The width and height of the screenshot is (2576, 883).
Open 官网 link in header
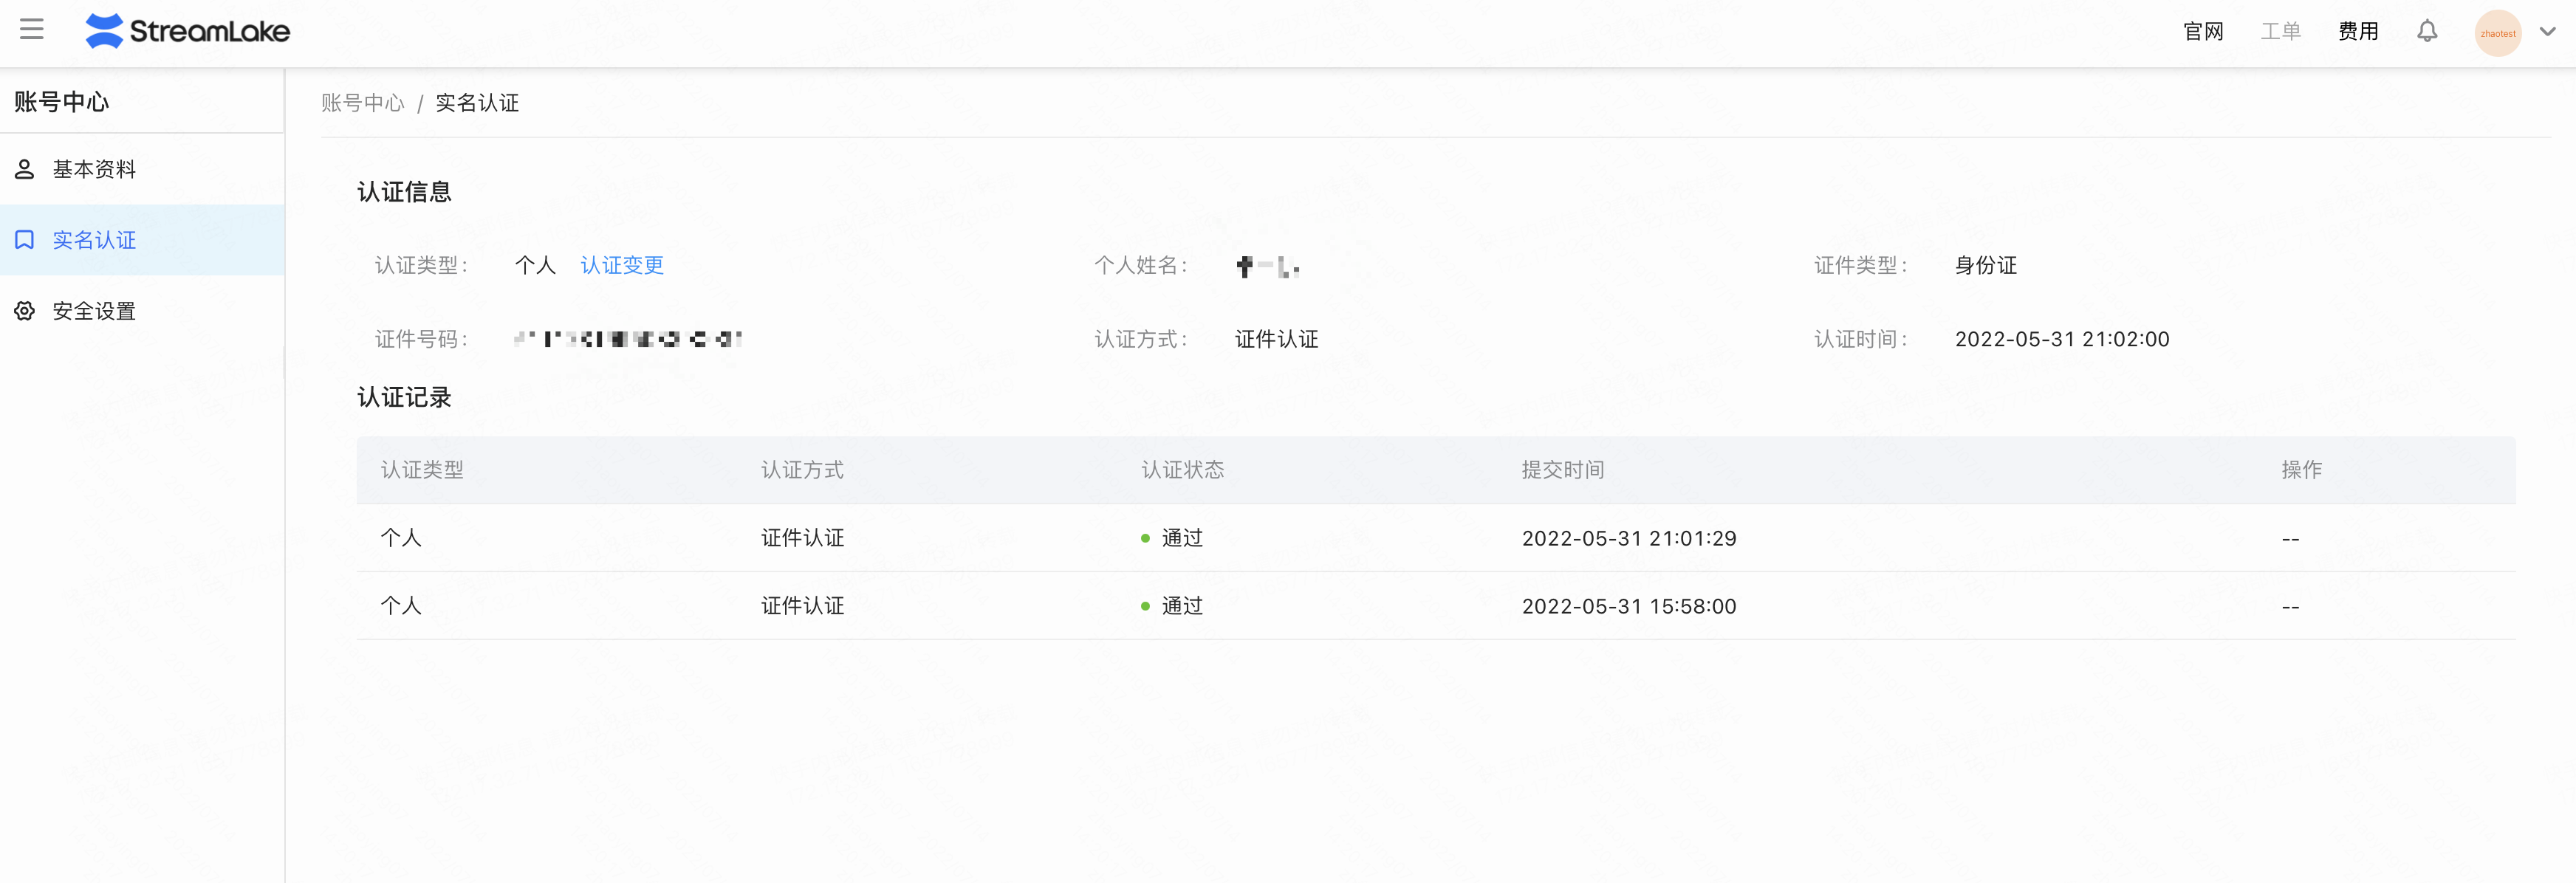click(x=2203, y=32)
